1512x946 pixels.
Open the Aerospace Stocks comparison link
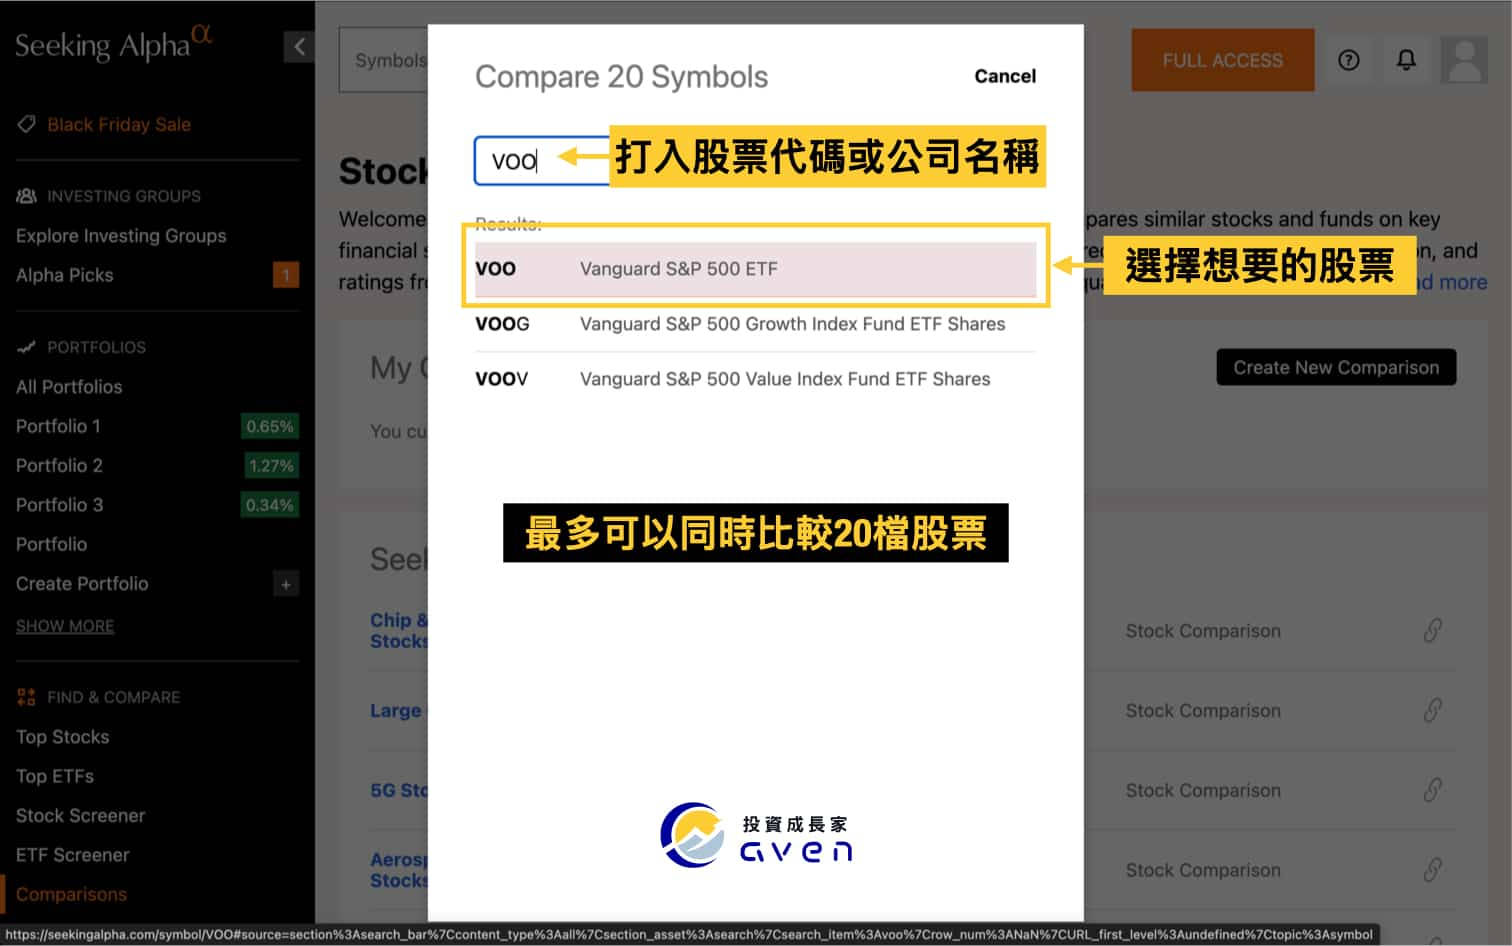(399, 870)
